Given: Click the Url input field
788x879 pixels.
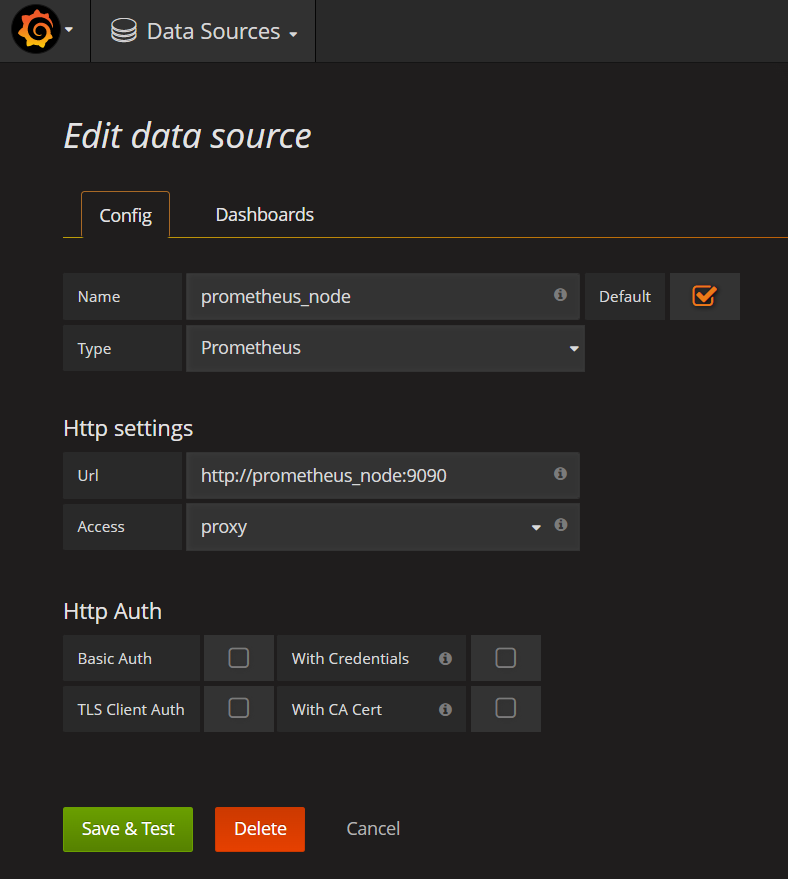Looking at the screenshot, I should coord(370,476).
